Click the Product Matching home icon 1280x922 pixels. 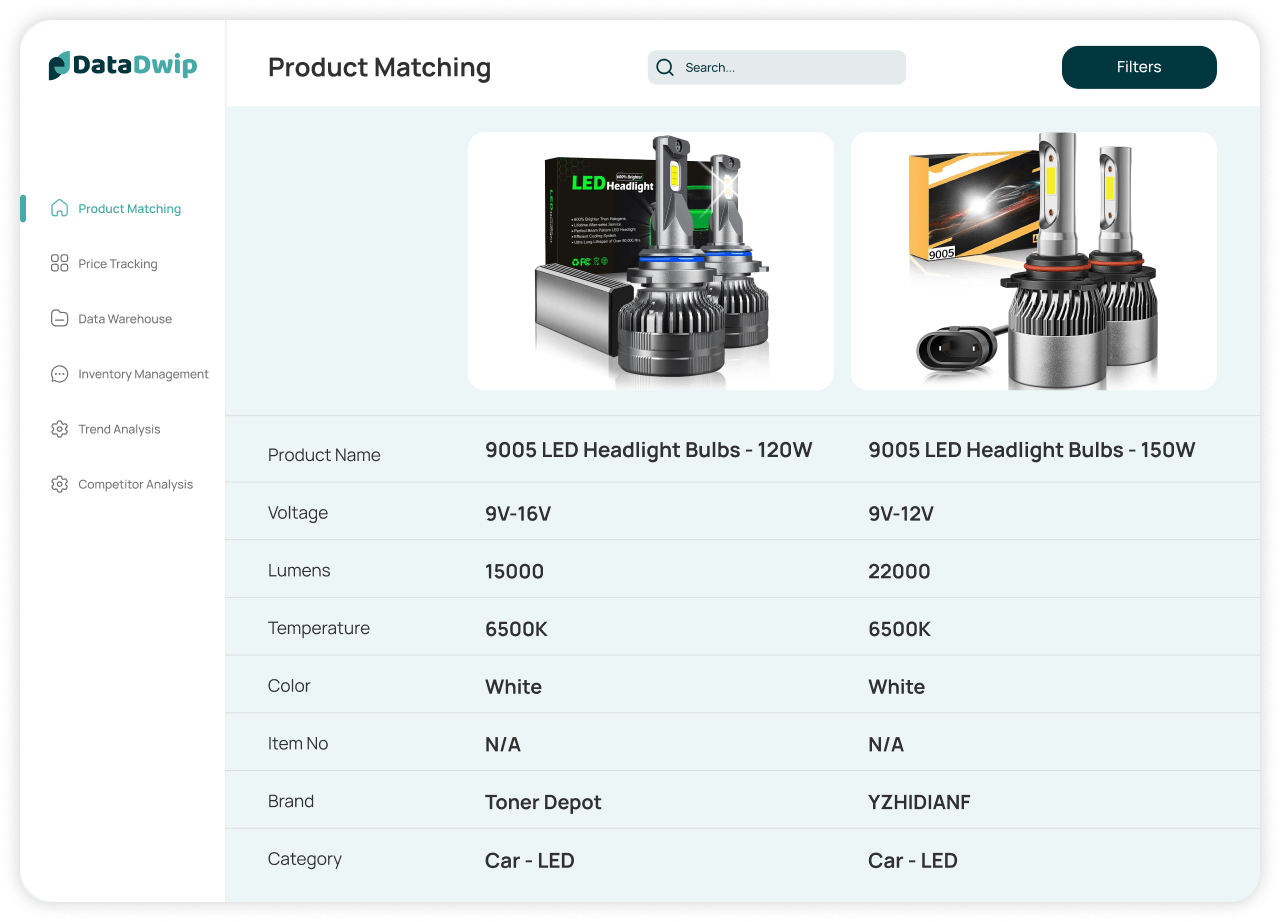click(59, 208)
